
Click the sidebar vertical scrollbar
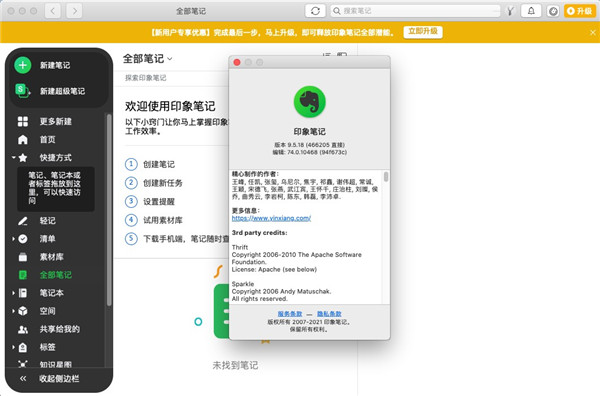(x=109, y=210)
